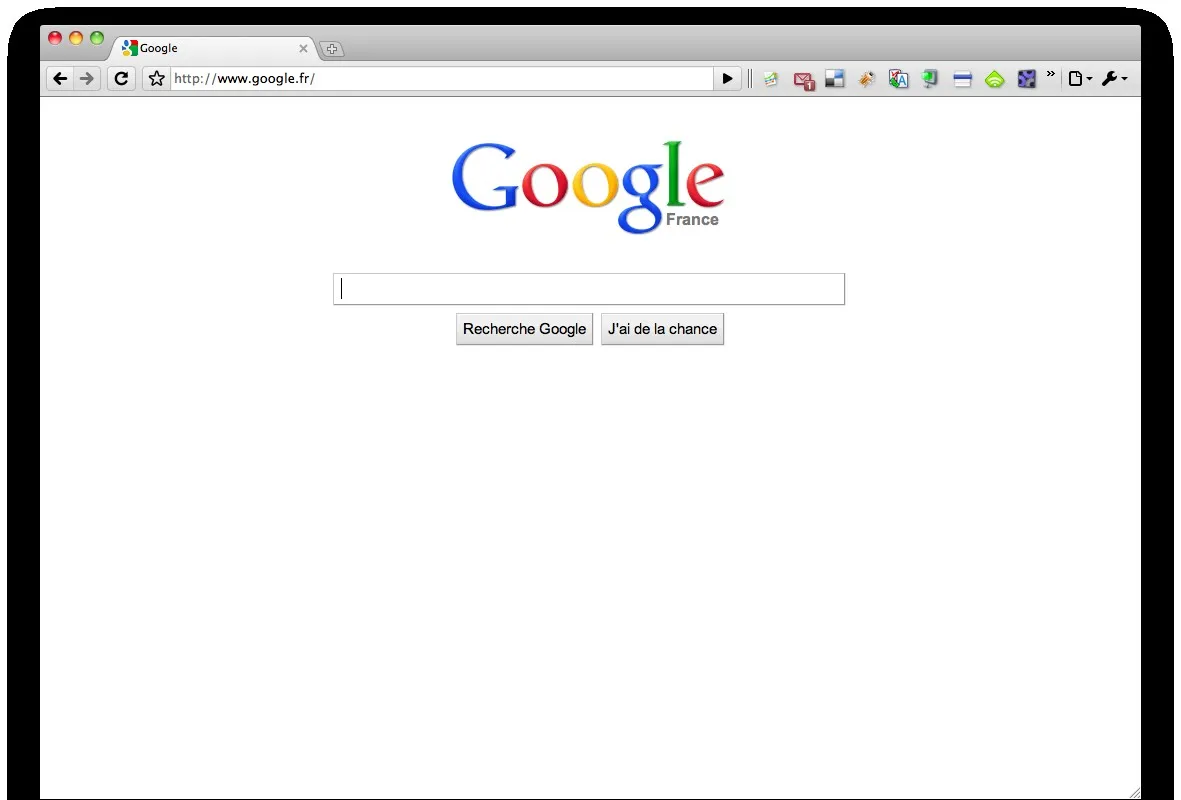Open the purple puzzle extension icon
Viewport: 1181px width, 800px height.
pyautogui.click(x=1027, y=78)
